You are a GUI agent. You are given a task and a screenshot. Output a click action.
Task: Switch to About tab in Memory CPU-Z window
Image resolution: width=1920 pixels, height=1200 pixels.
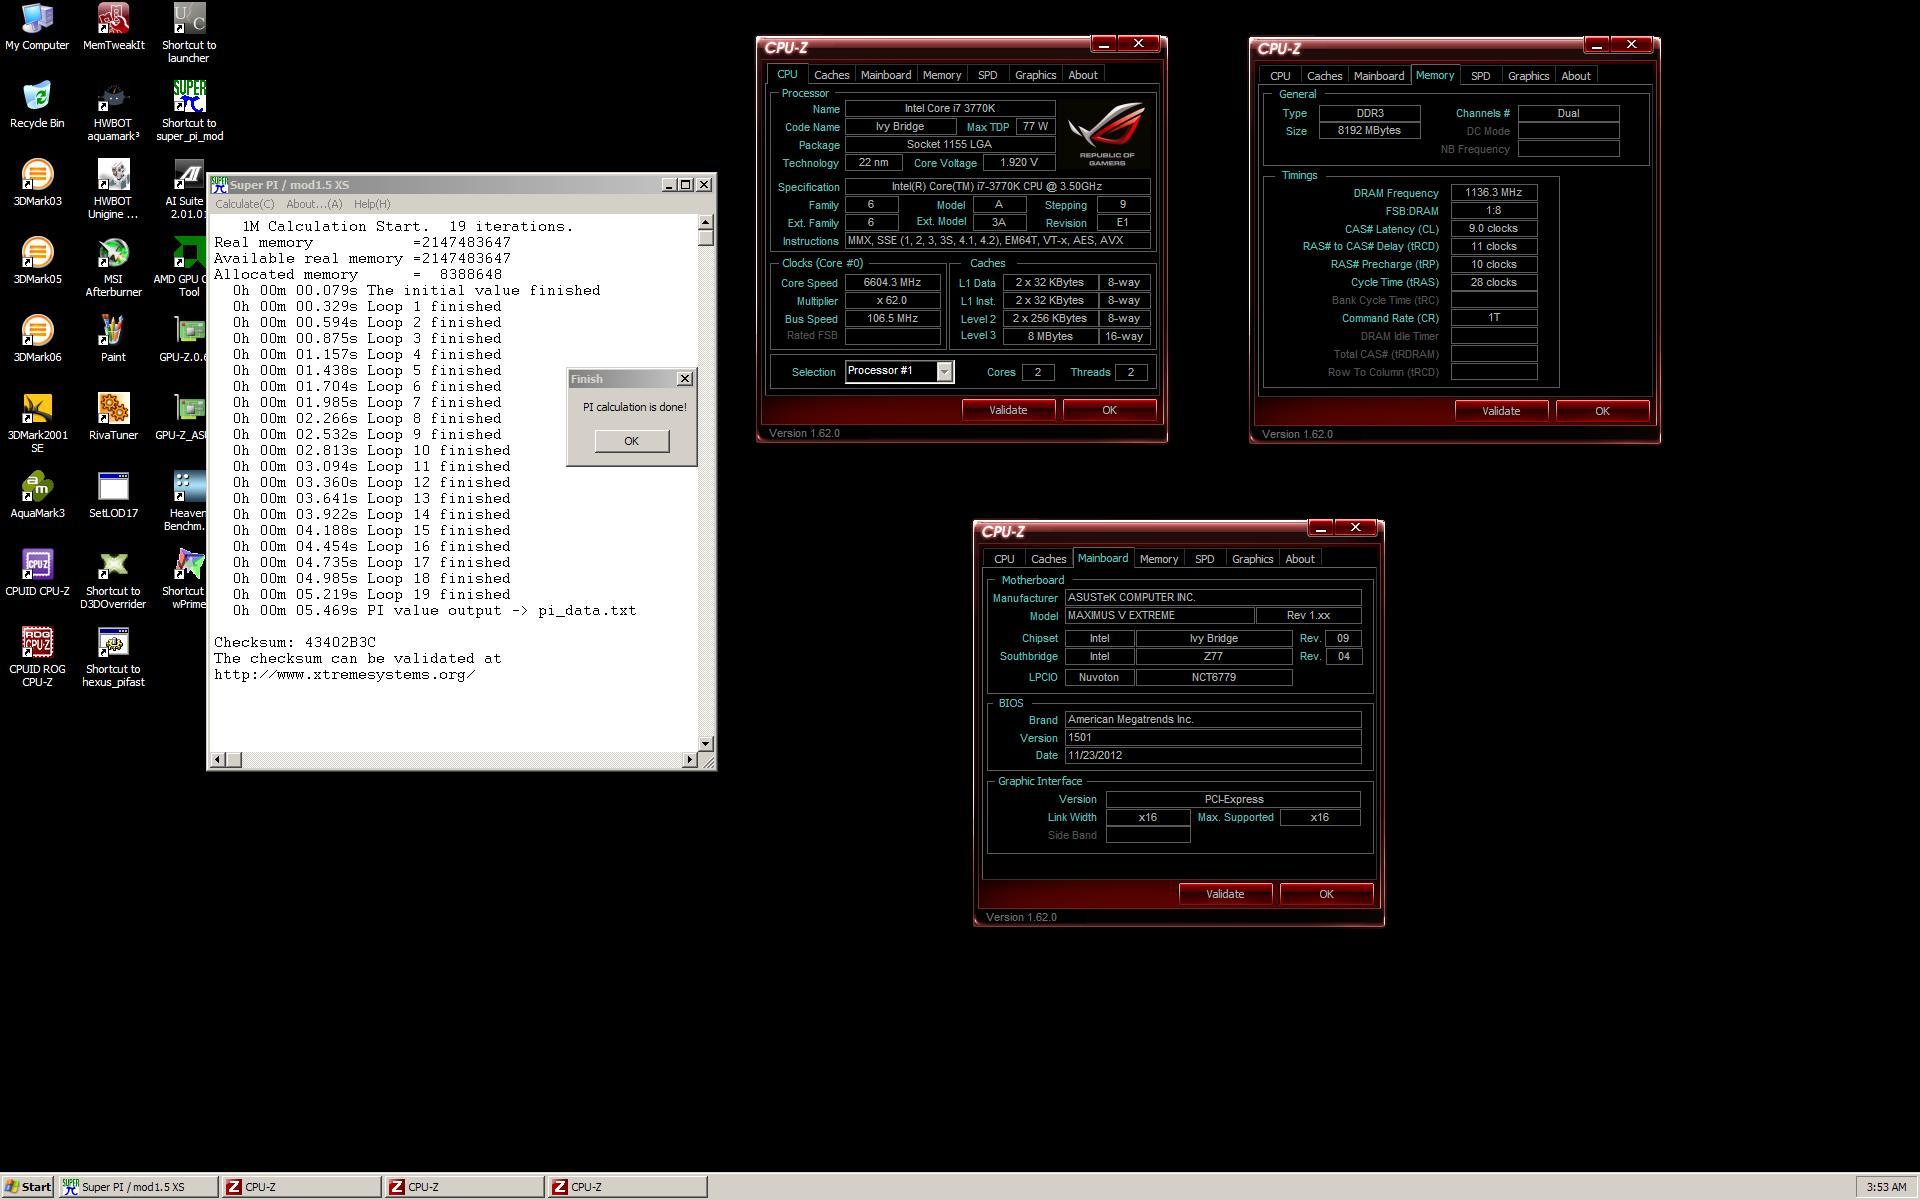(1576, 76)
